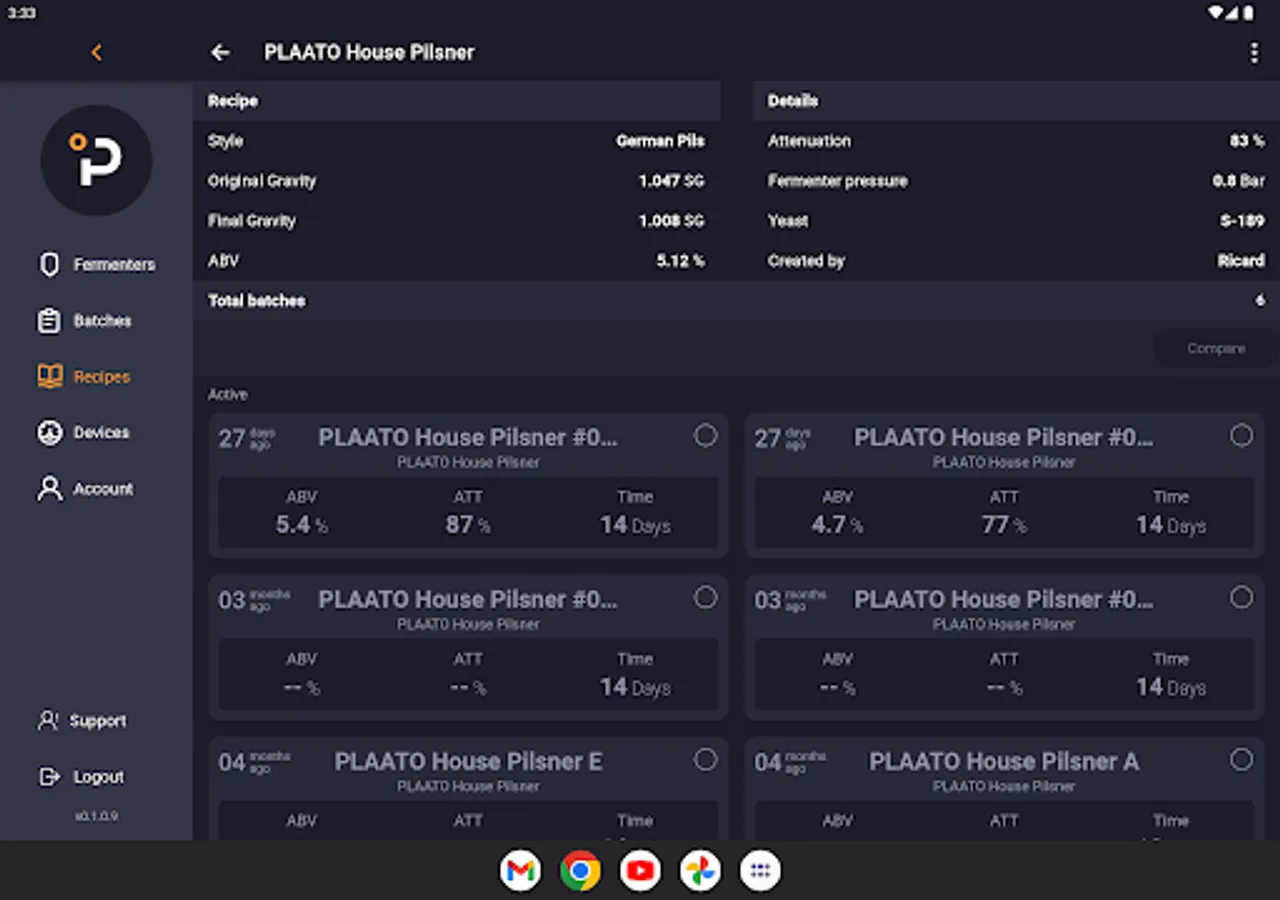Click the status bar clock
This screenshot has width=1280, height=900.
(x=22, y=12)
